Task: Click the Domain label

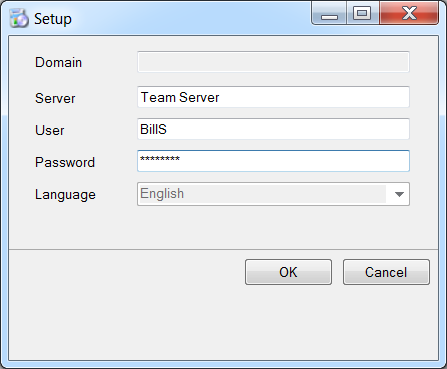Action: [x=59, y=63]
